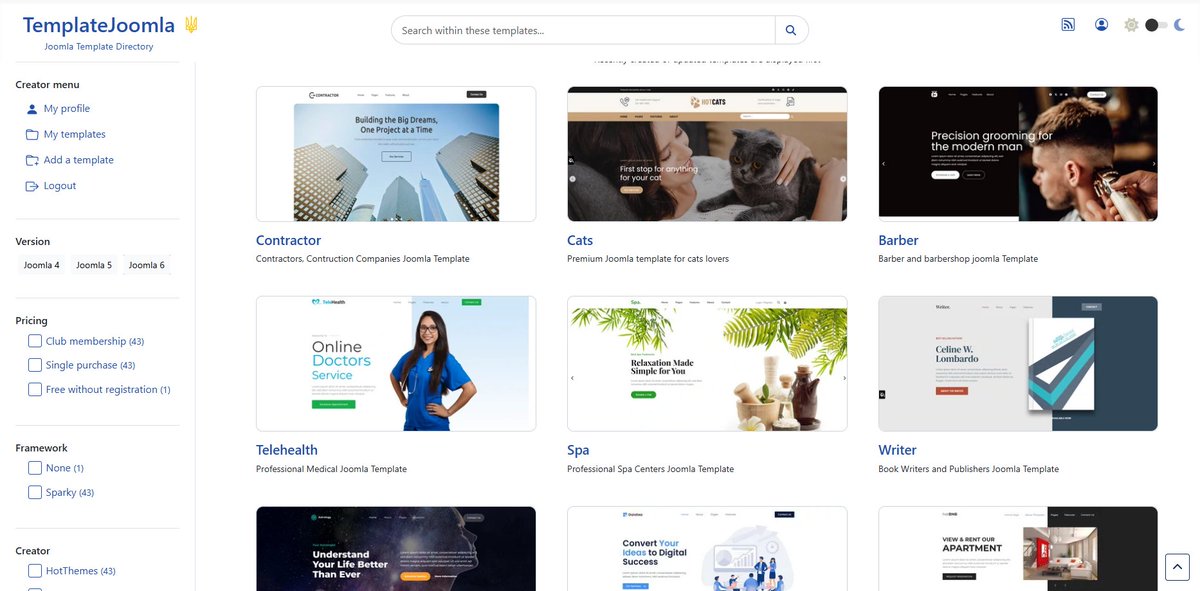The width and height of the screenshot is (1200, 591).
Task: Check the None framework filter
Action: tap(35, 468)
